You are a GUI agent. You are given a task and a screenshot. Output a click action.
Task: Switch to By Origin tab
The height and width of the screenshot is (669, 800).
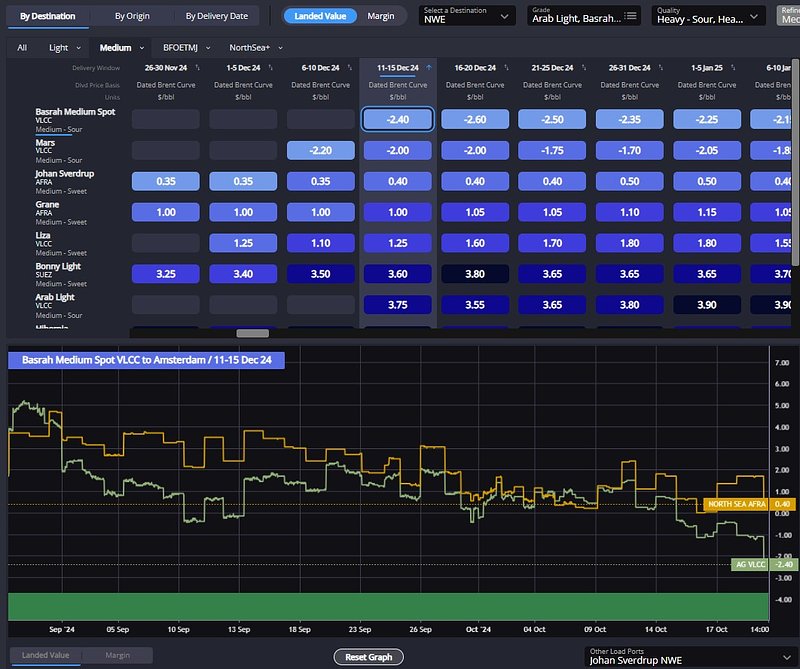coord(134,16)
